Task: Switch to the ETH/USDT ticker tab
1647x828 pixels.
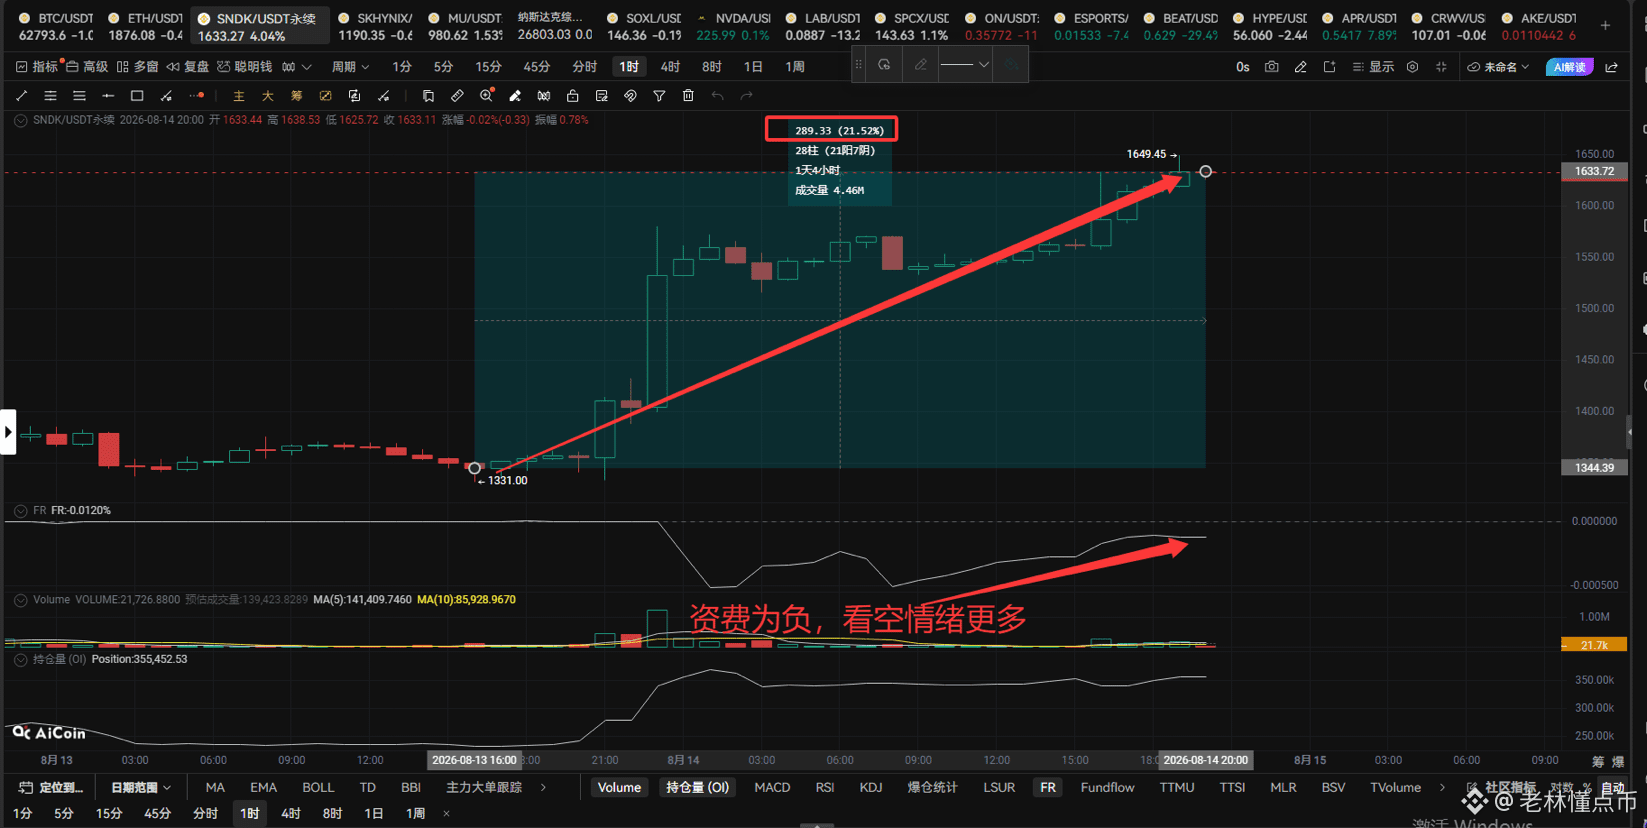Action: (145, 26)
